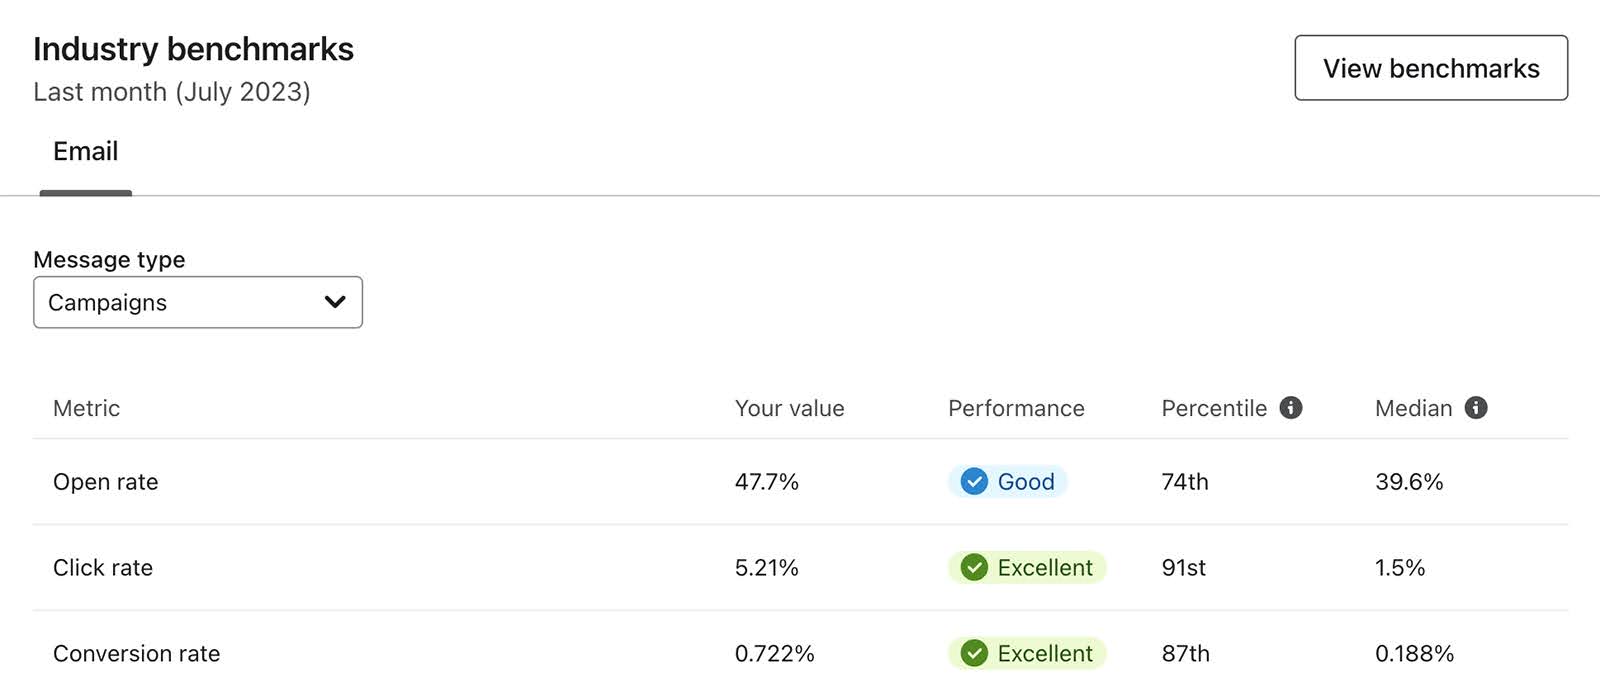Screen dimensions: 1600x692
Task: Click the info icon next to Percentile
Action: tap(1294, 408)
